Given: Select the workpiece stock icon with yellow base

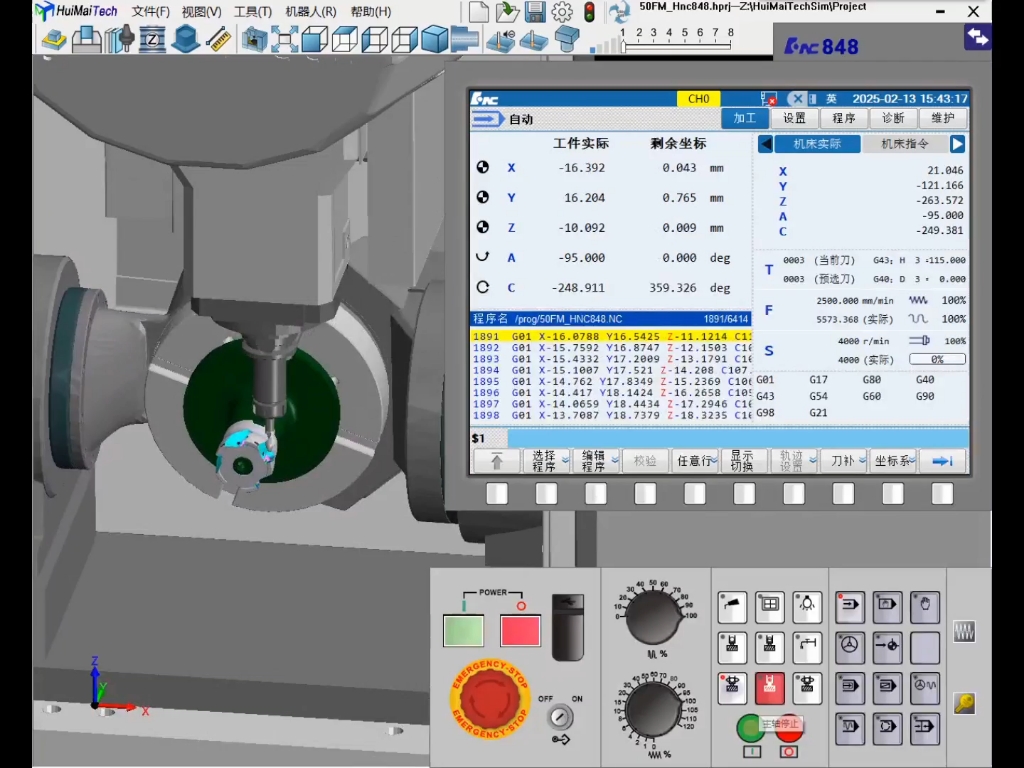Looking at the screenshot, I should click(54, 40).
